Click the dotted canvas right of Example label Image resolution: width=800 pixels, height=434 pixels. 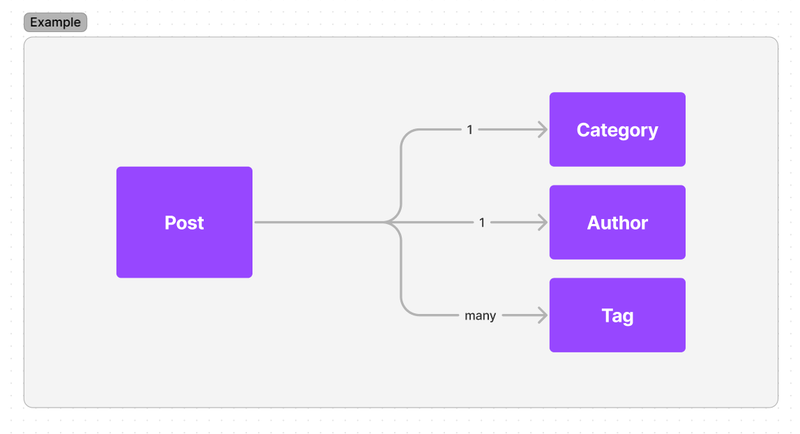[x=408, y=22]
